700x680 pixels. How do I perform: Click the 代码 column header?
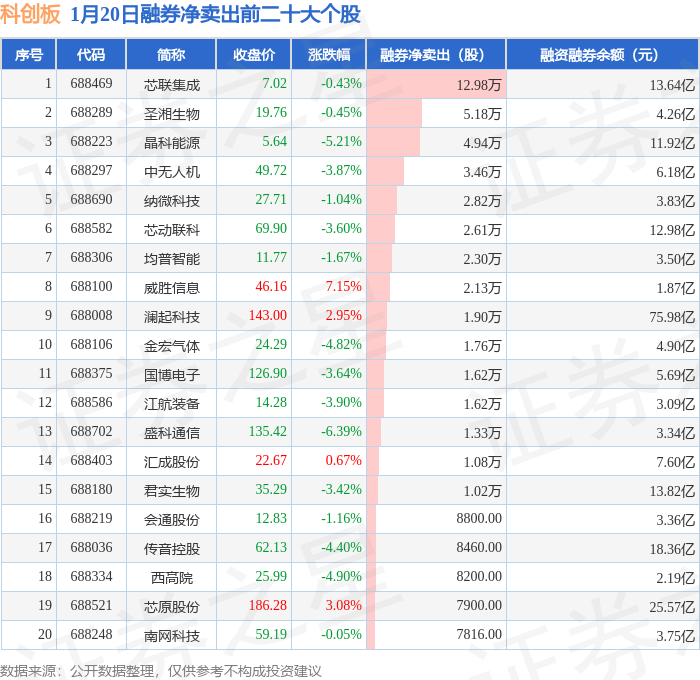pyautogui.click(x=91, y=54)
